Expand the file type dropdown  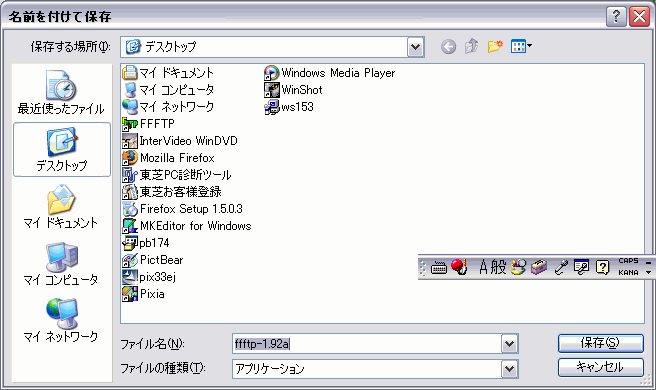[509, 369]
